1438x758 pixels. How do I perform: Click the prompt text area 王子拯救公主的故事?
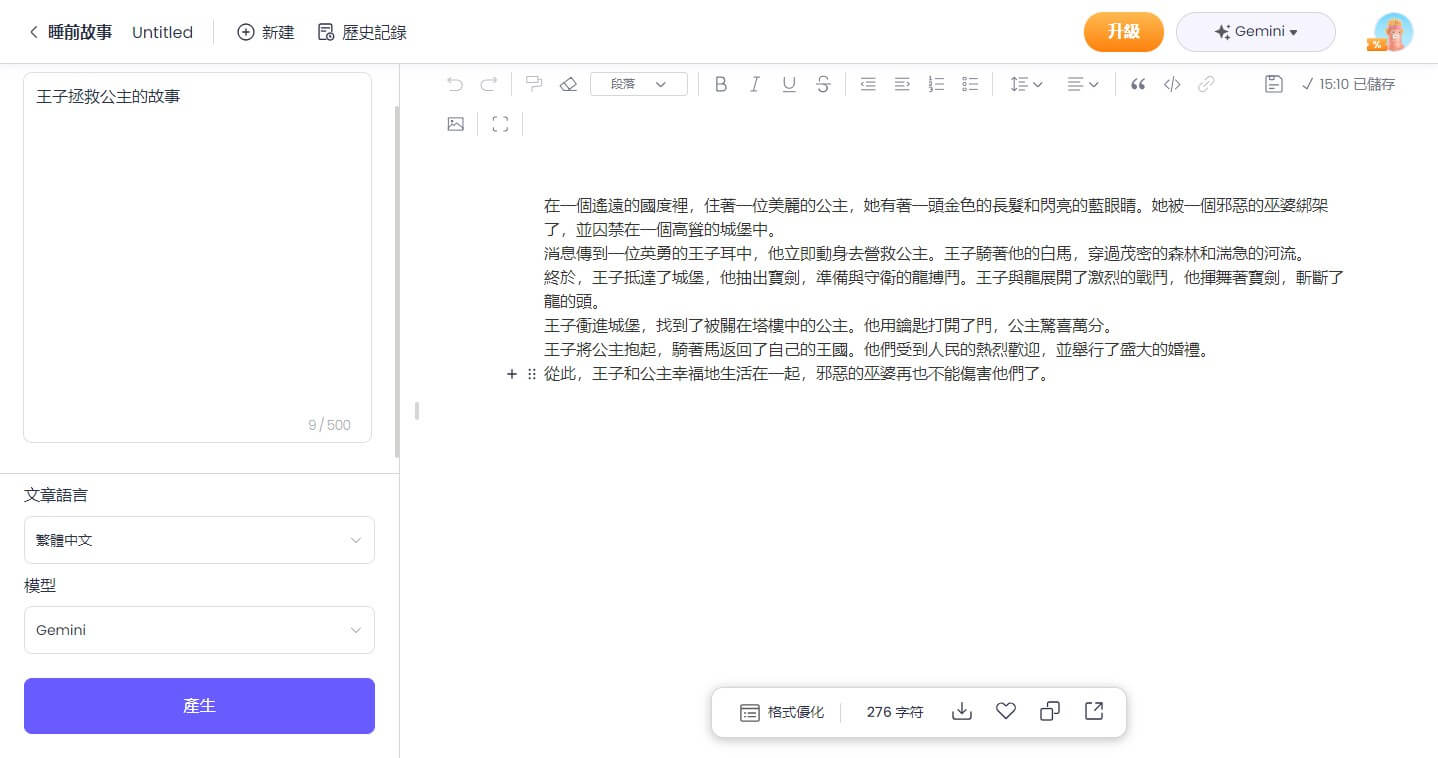pyautogui.click(x=197, y=257)
